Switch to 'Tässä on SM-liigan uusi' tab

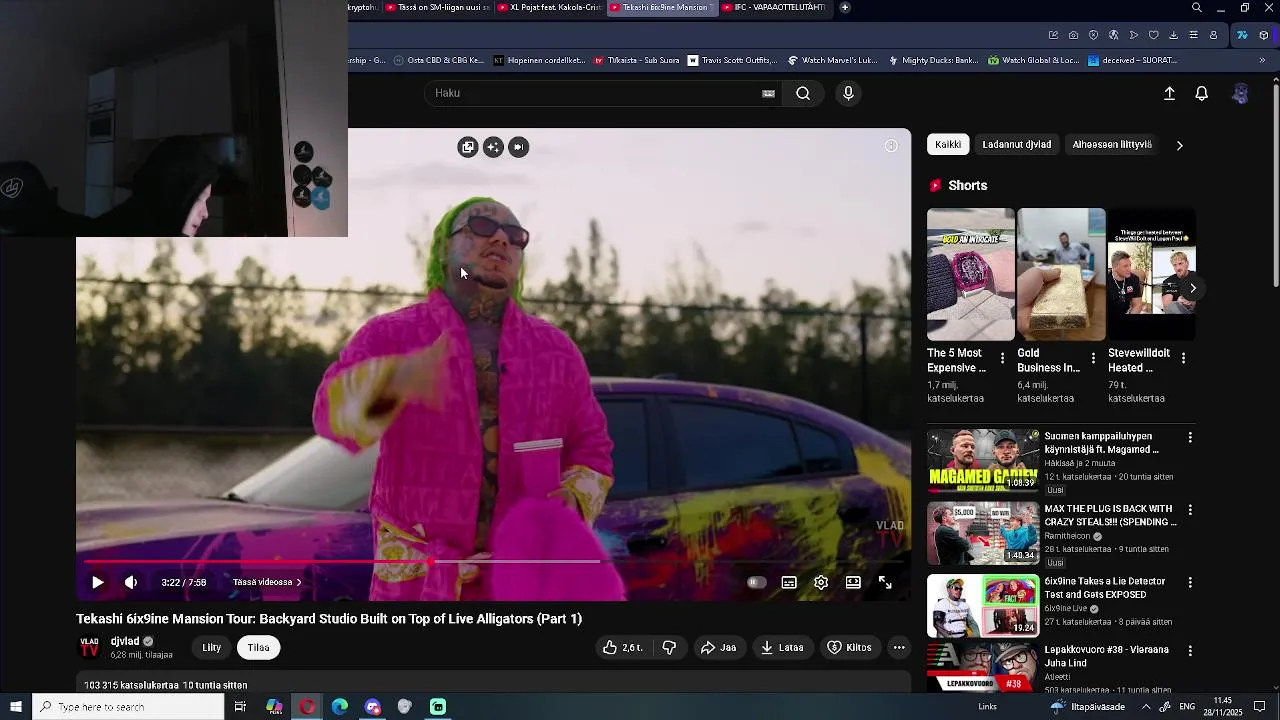click(437, 7)
